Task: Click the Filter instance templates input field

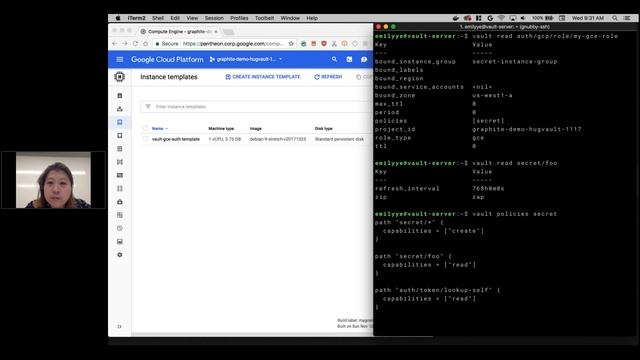Action: pyautogui.click(x=257, y=107)
